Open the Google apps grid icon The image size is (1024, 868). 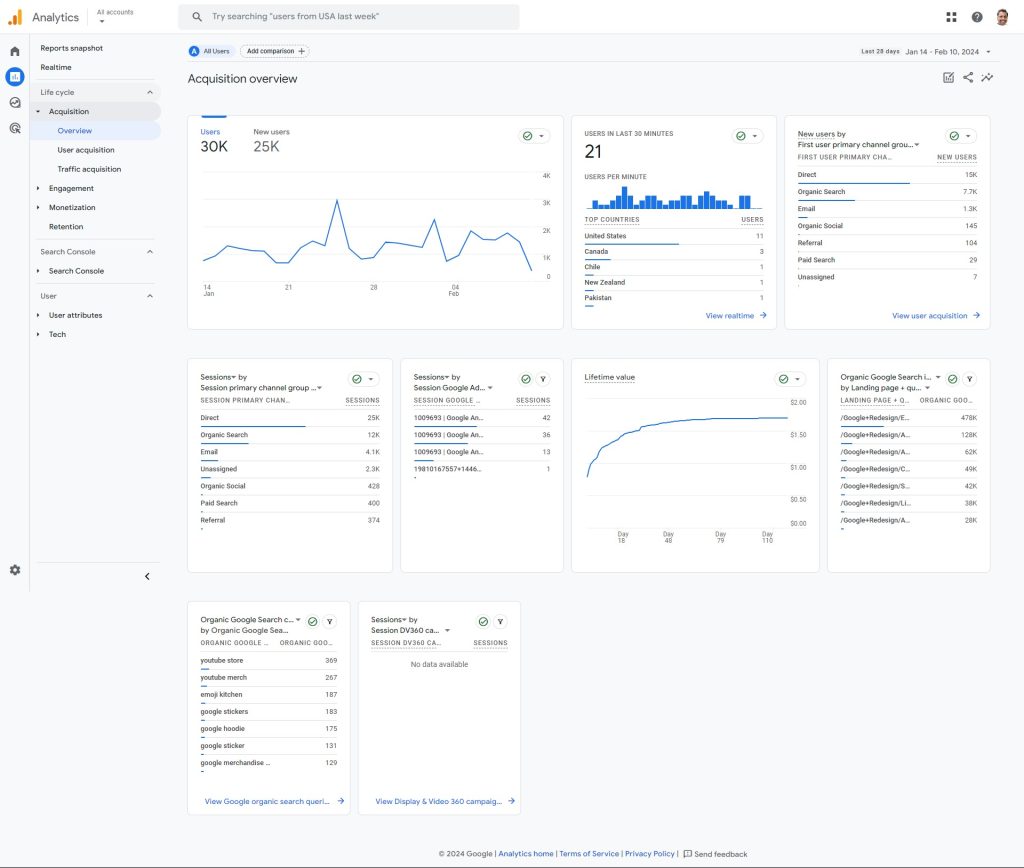point(952,17)
